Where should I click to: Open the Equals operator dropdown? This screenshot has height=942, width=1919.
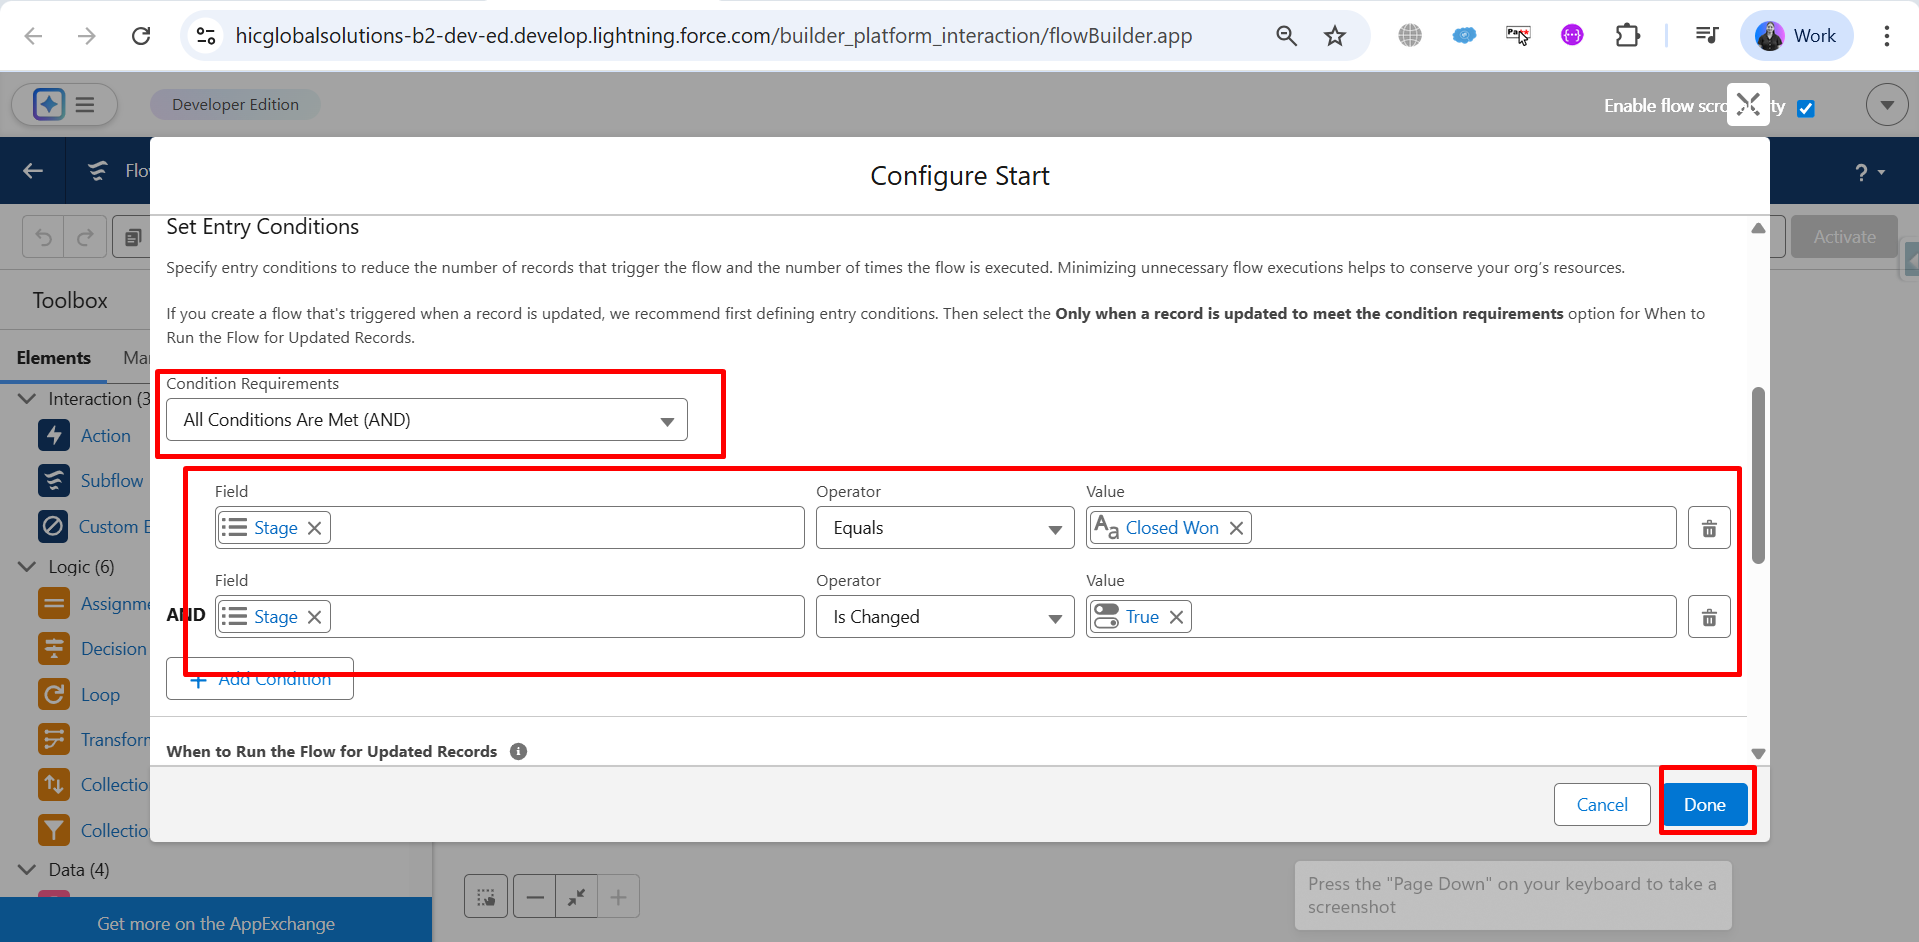point(945,528)
